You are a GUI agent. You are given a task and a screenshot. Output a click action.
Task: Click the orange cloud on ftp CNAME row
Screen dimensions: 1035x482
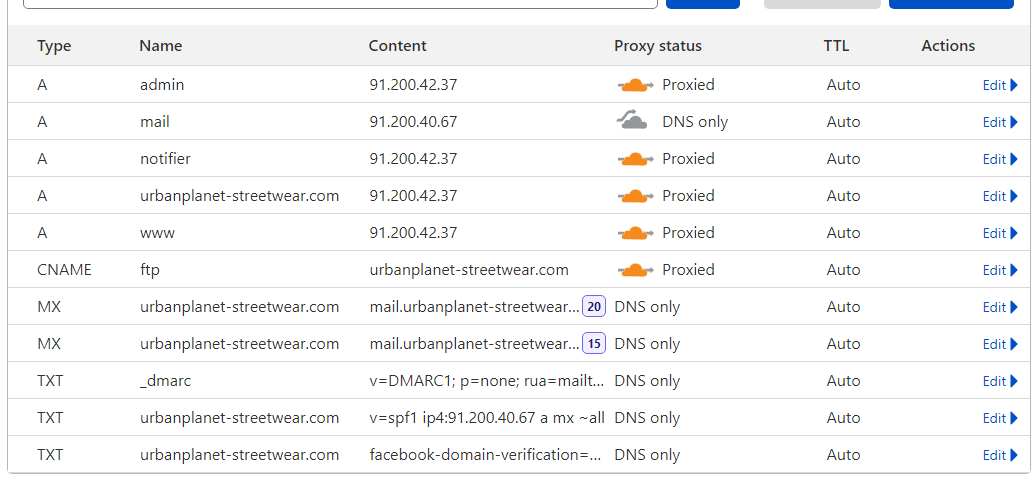pos(635,270)
